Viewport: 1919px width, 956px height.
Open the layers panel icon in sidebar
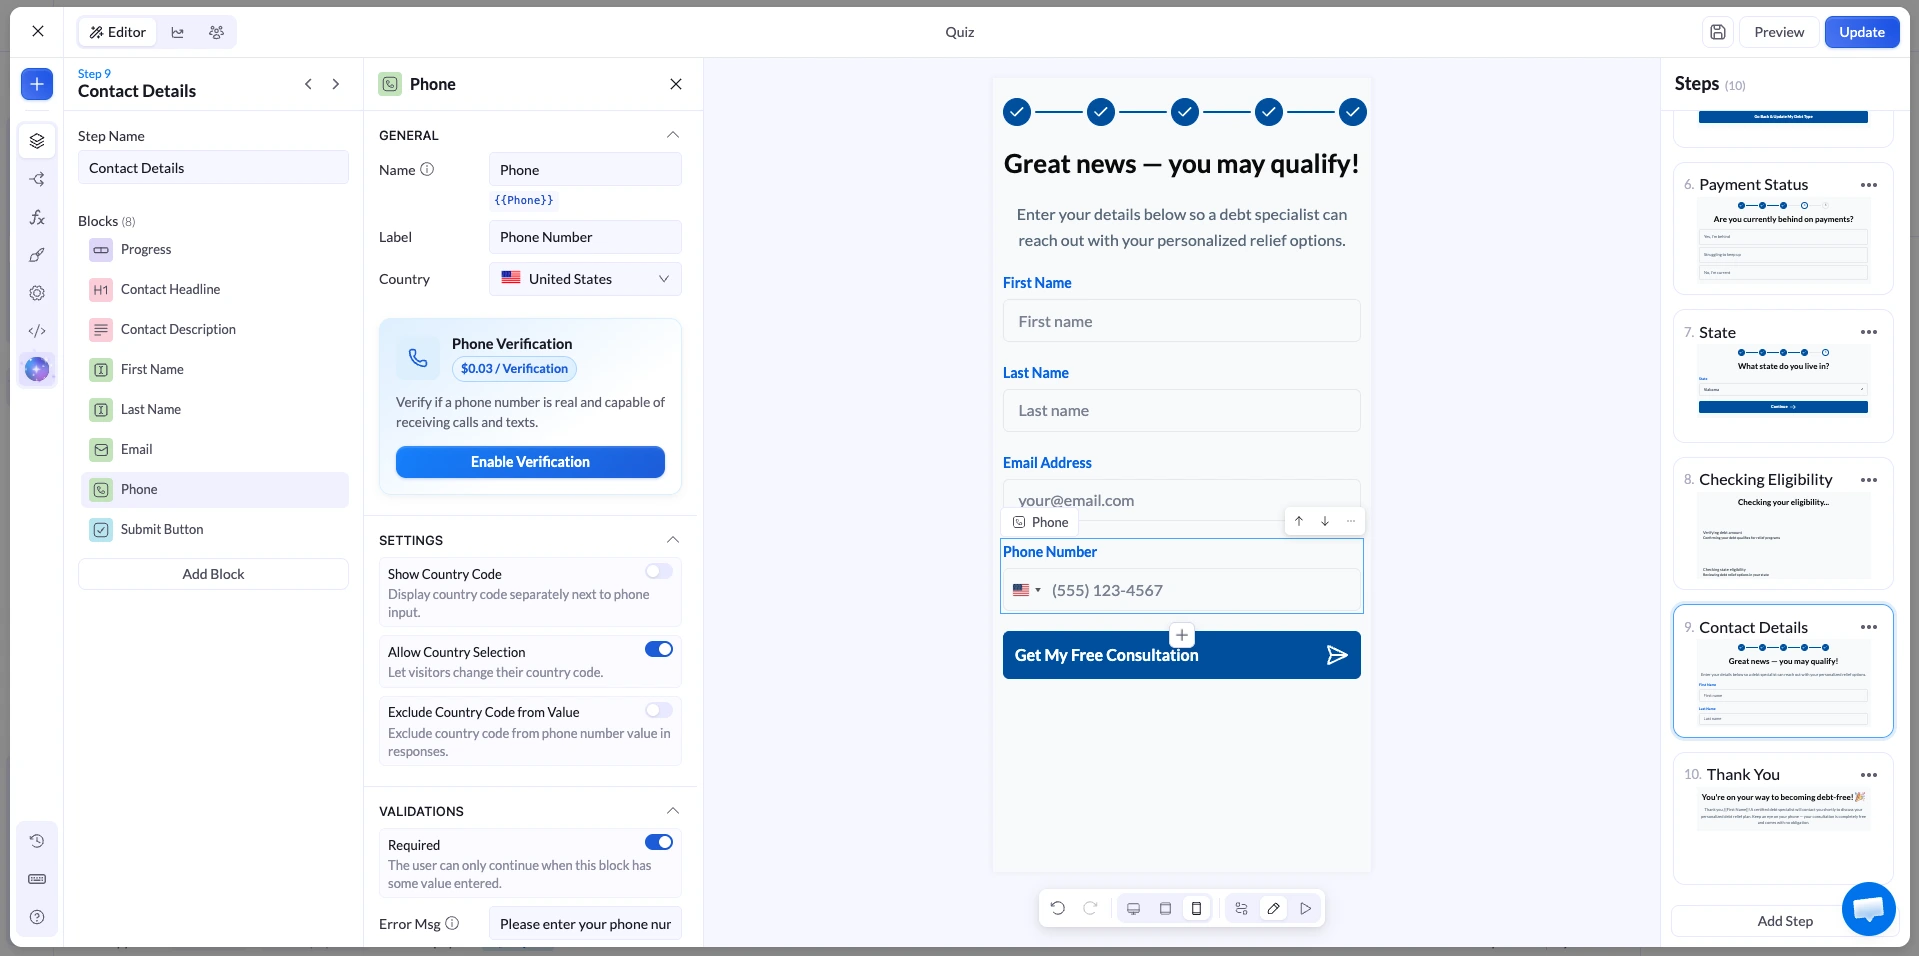click(37, 141)
